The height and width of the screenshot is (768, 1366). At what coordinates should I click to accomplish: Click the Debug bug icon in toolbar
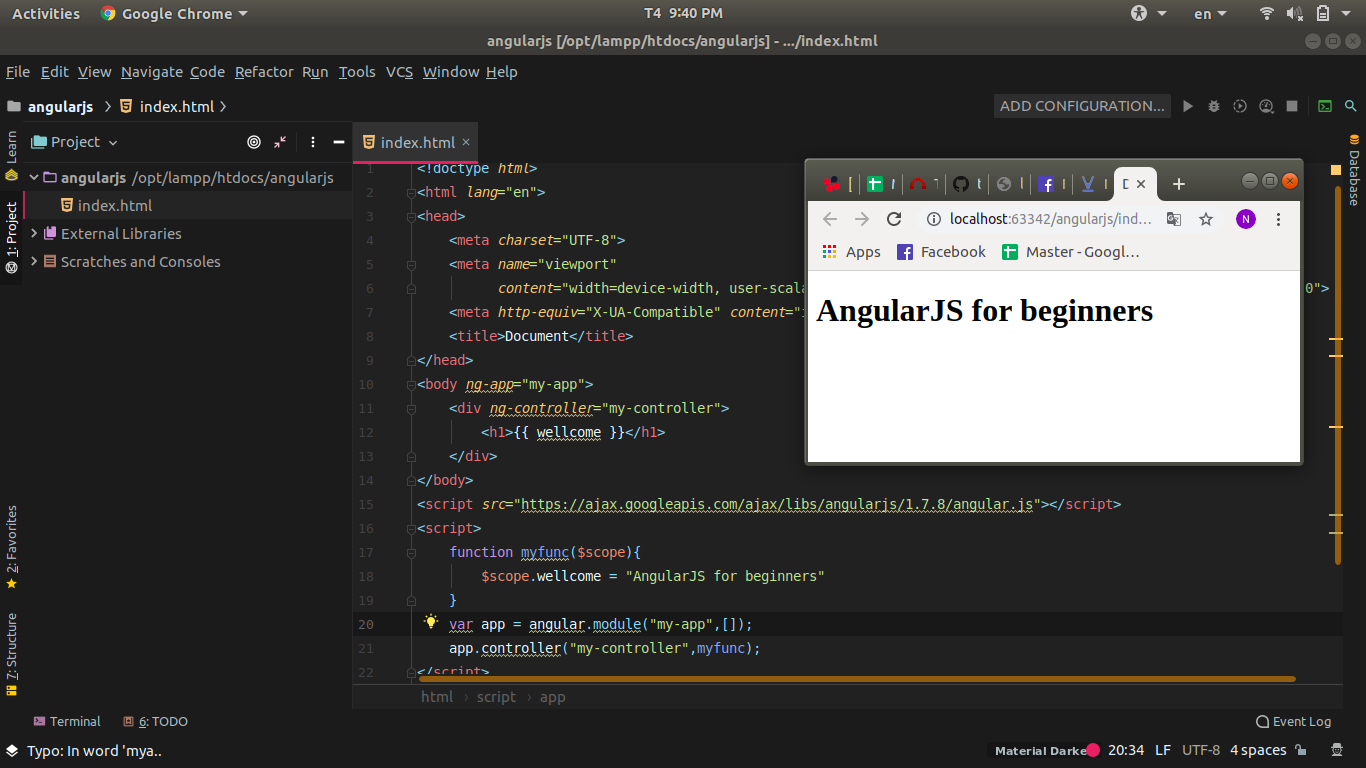pyautogui.click(x=1214, y=106)
